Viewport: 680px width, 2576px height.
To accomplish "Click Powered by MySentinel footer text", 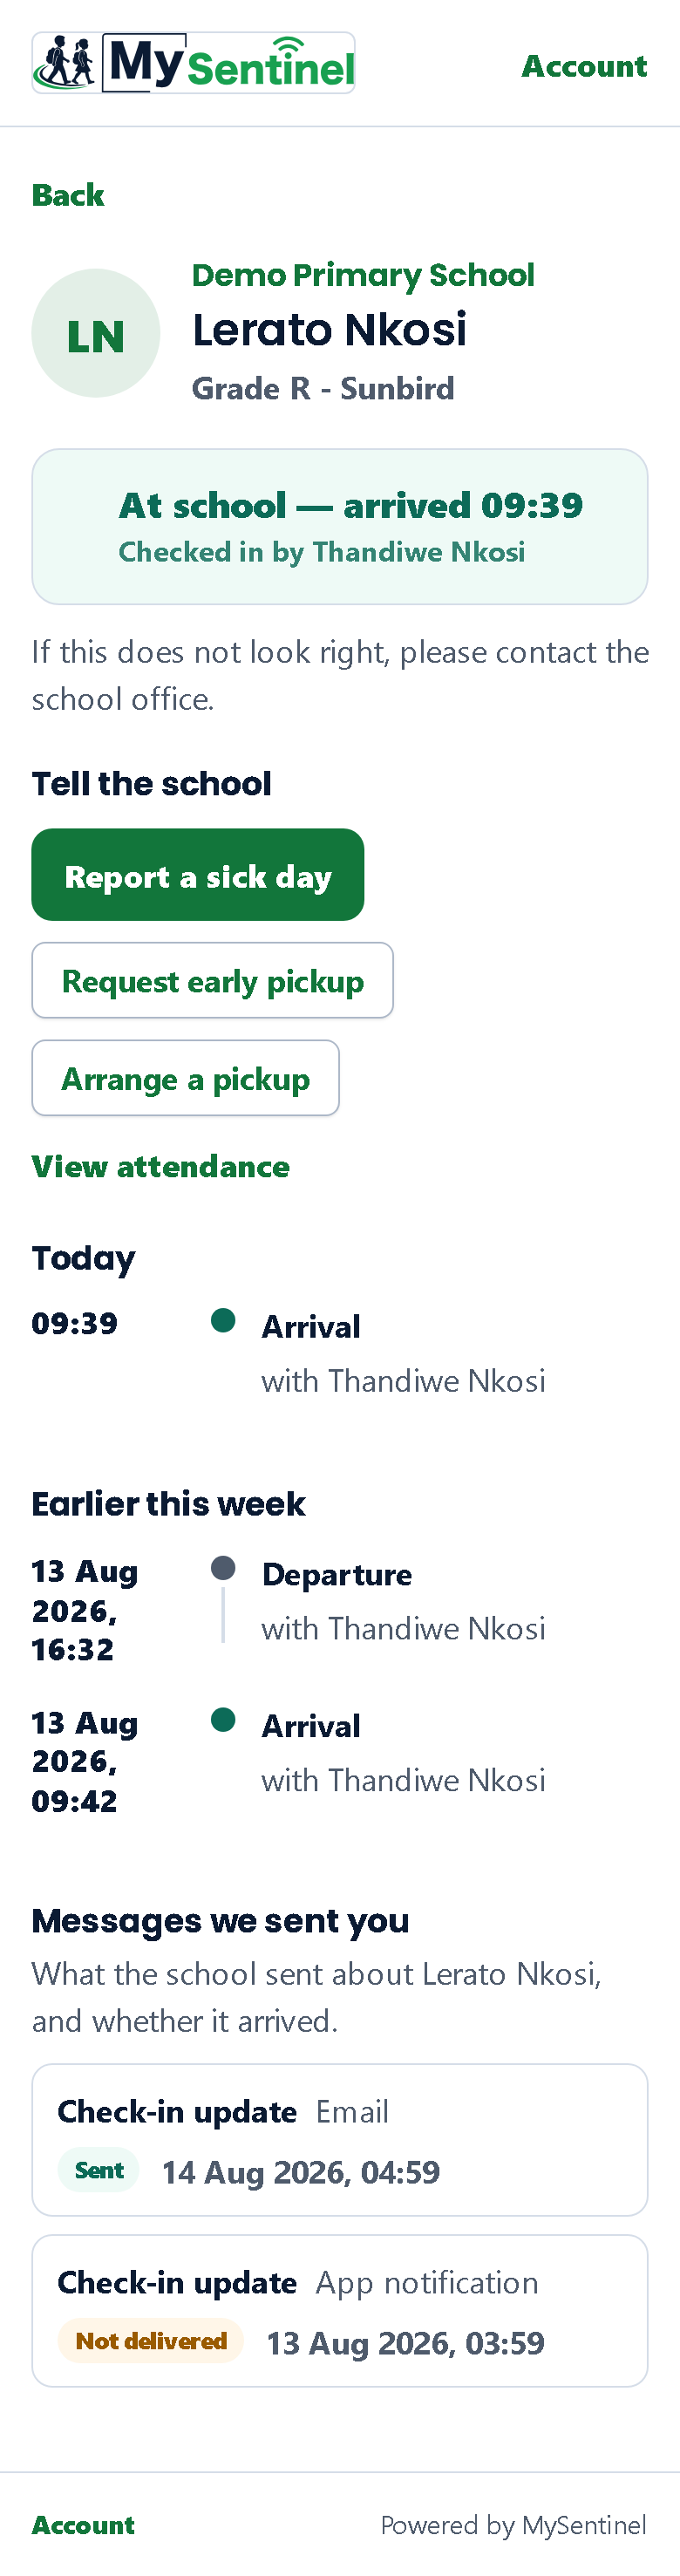I will tap(514, 2526).
